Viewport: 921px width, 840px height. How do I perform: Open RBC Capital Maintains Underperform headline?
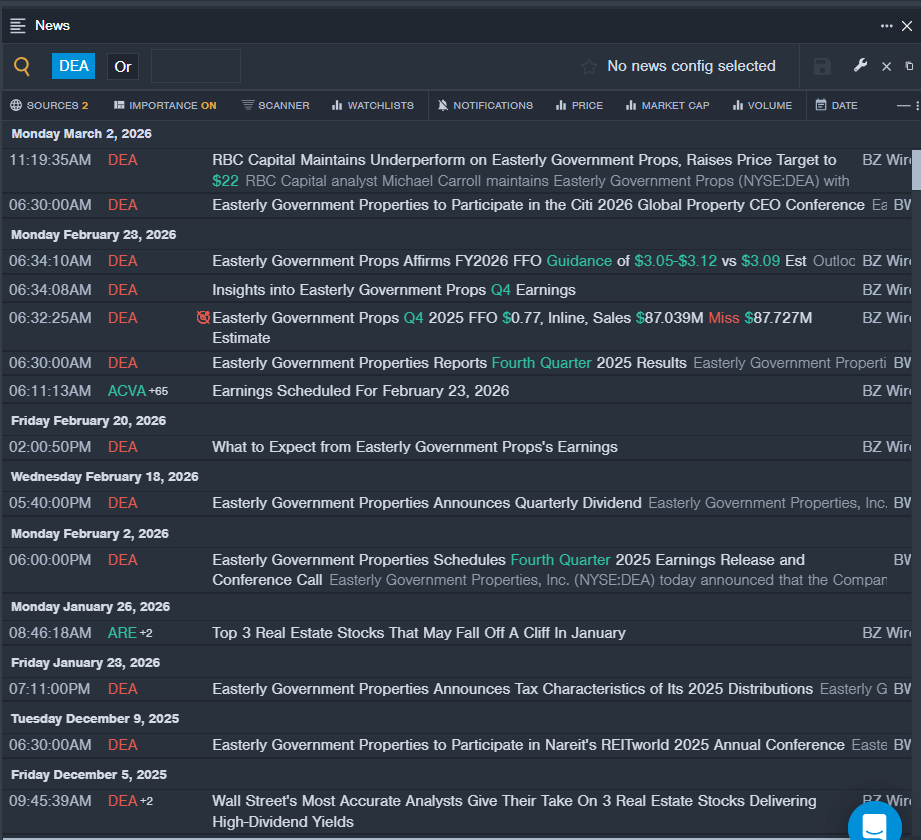[524, 160]
